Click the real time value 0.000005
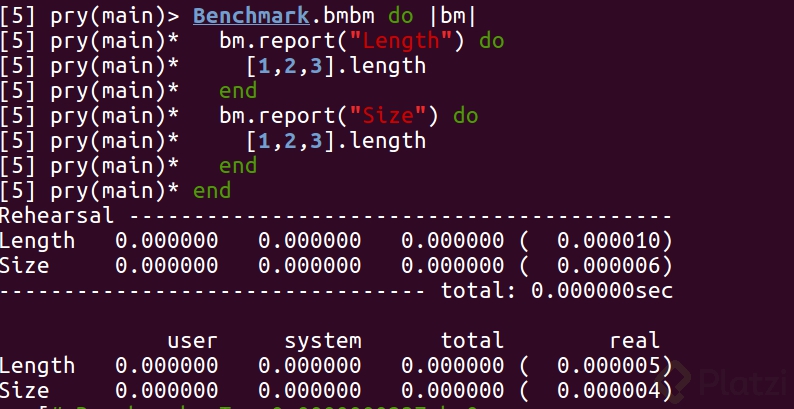 [x=608, y=365]
